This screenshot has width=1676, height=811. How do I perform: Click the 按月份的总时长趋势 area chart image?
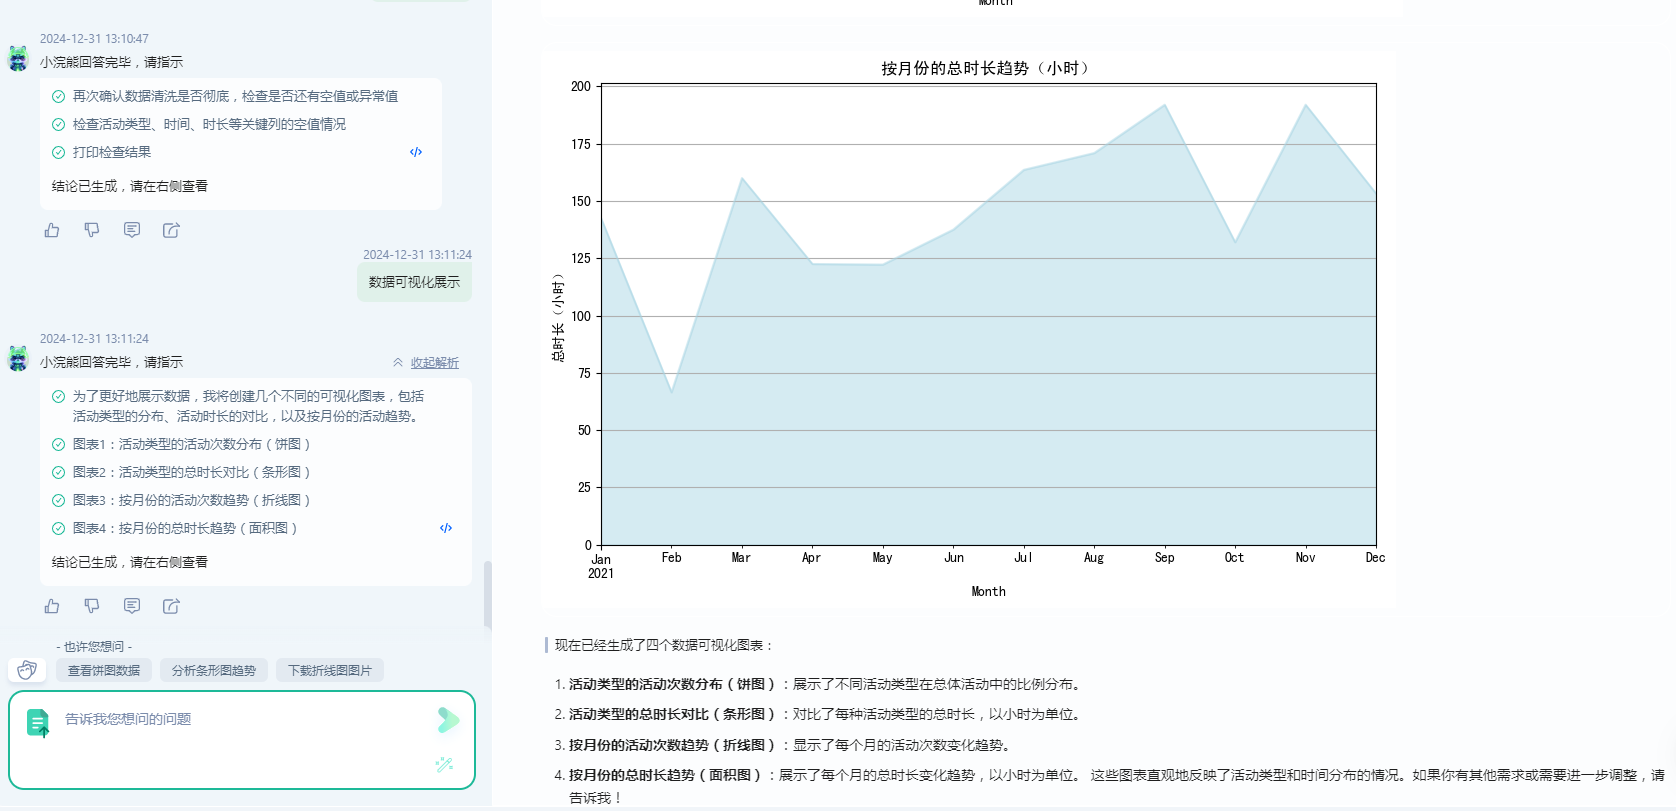(x=968, y=330)
